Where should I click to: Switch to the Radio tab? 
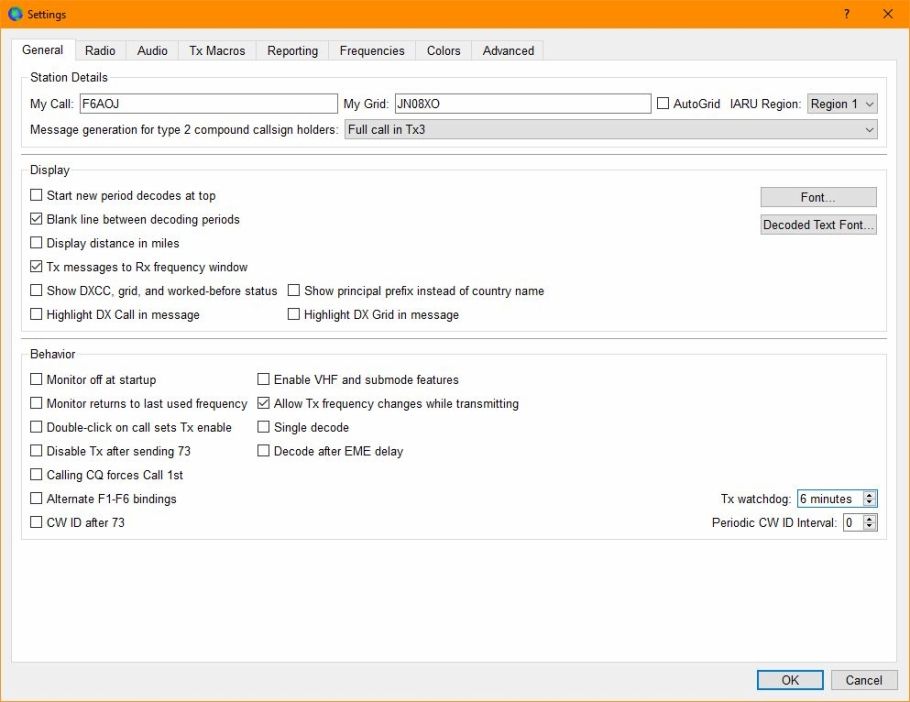[x=100, y=51]
